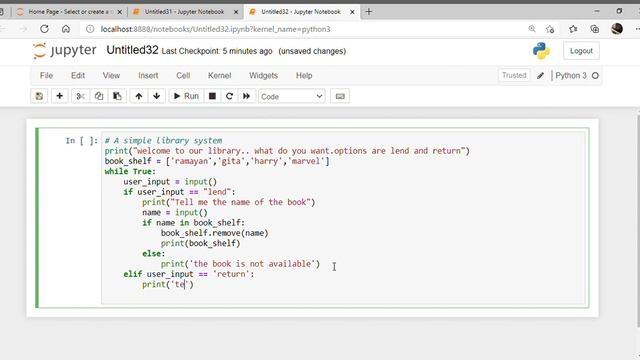
Task: Close the Untitled32 browser tab
Action: click(x=352, y=12)
